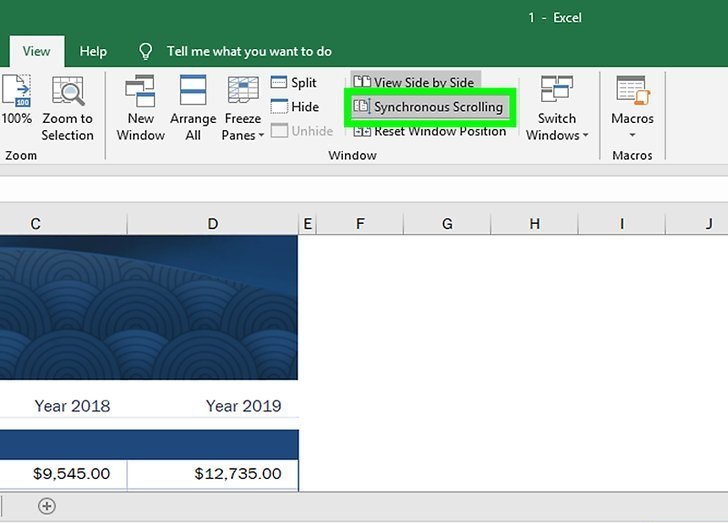Viewport: 728px width, 523px height.
Task: Click the Arrange All icon
Action: point(192,92)
